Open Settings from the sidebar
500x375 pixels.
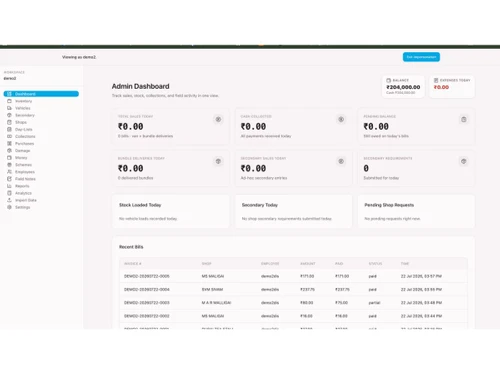22,207
